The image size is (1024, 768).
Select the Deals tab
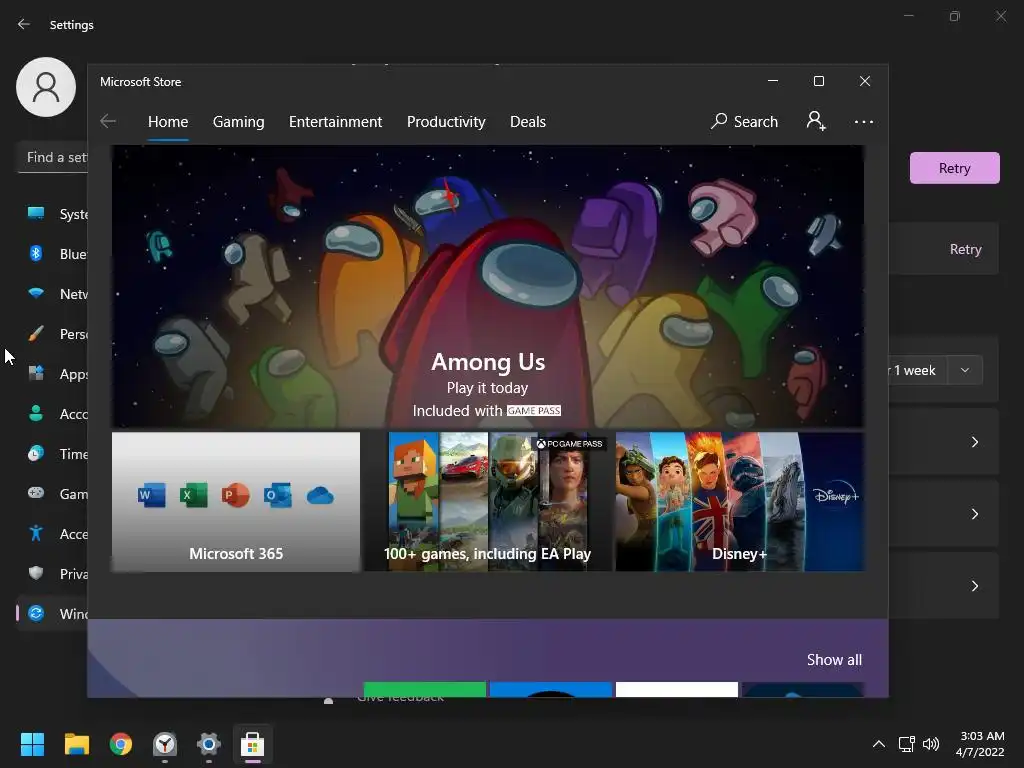528,122
